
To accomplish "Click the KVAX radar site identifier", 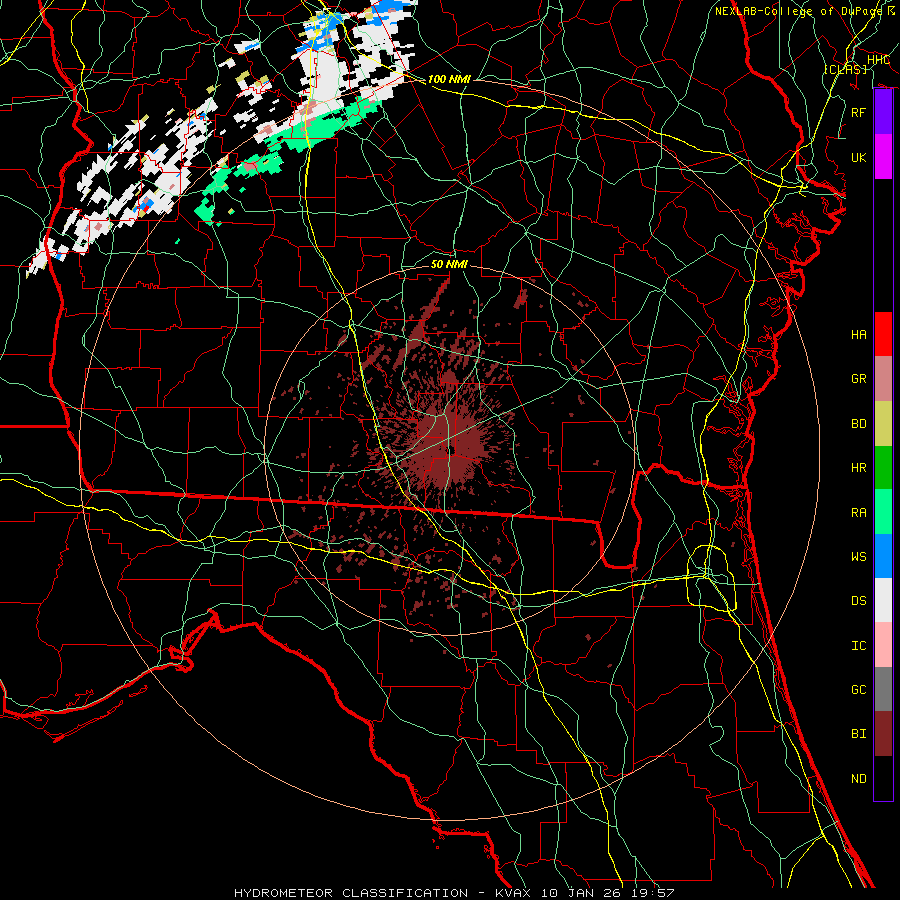I will click(x=513, y=893).
